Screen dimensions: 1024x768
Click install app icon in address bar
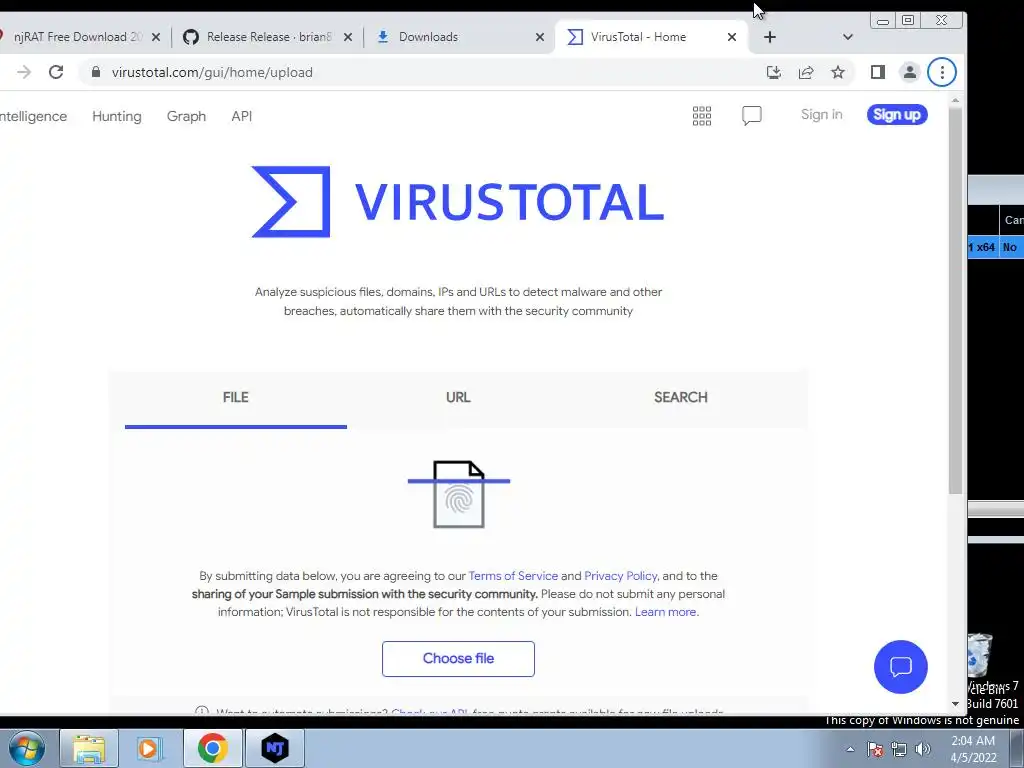[x=774, y=72]
